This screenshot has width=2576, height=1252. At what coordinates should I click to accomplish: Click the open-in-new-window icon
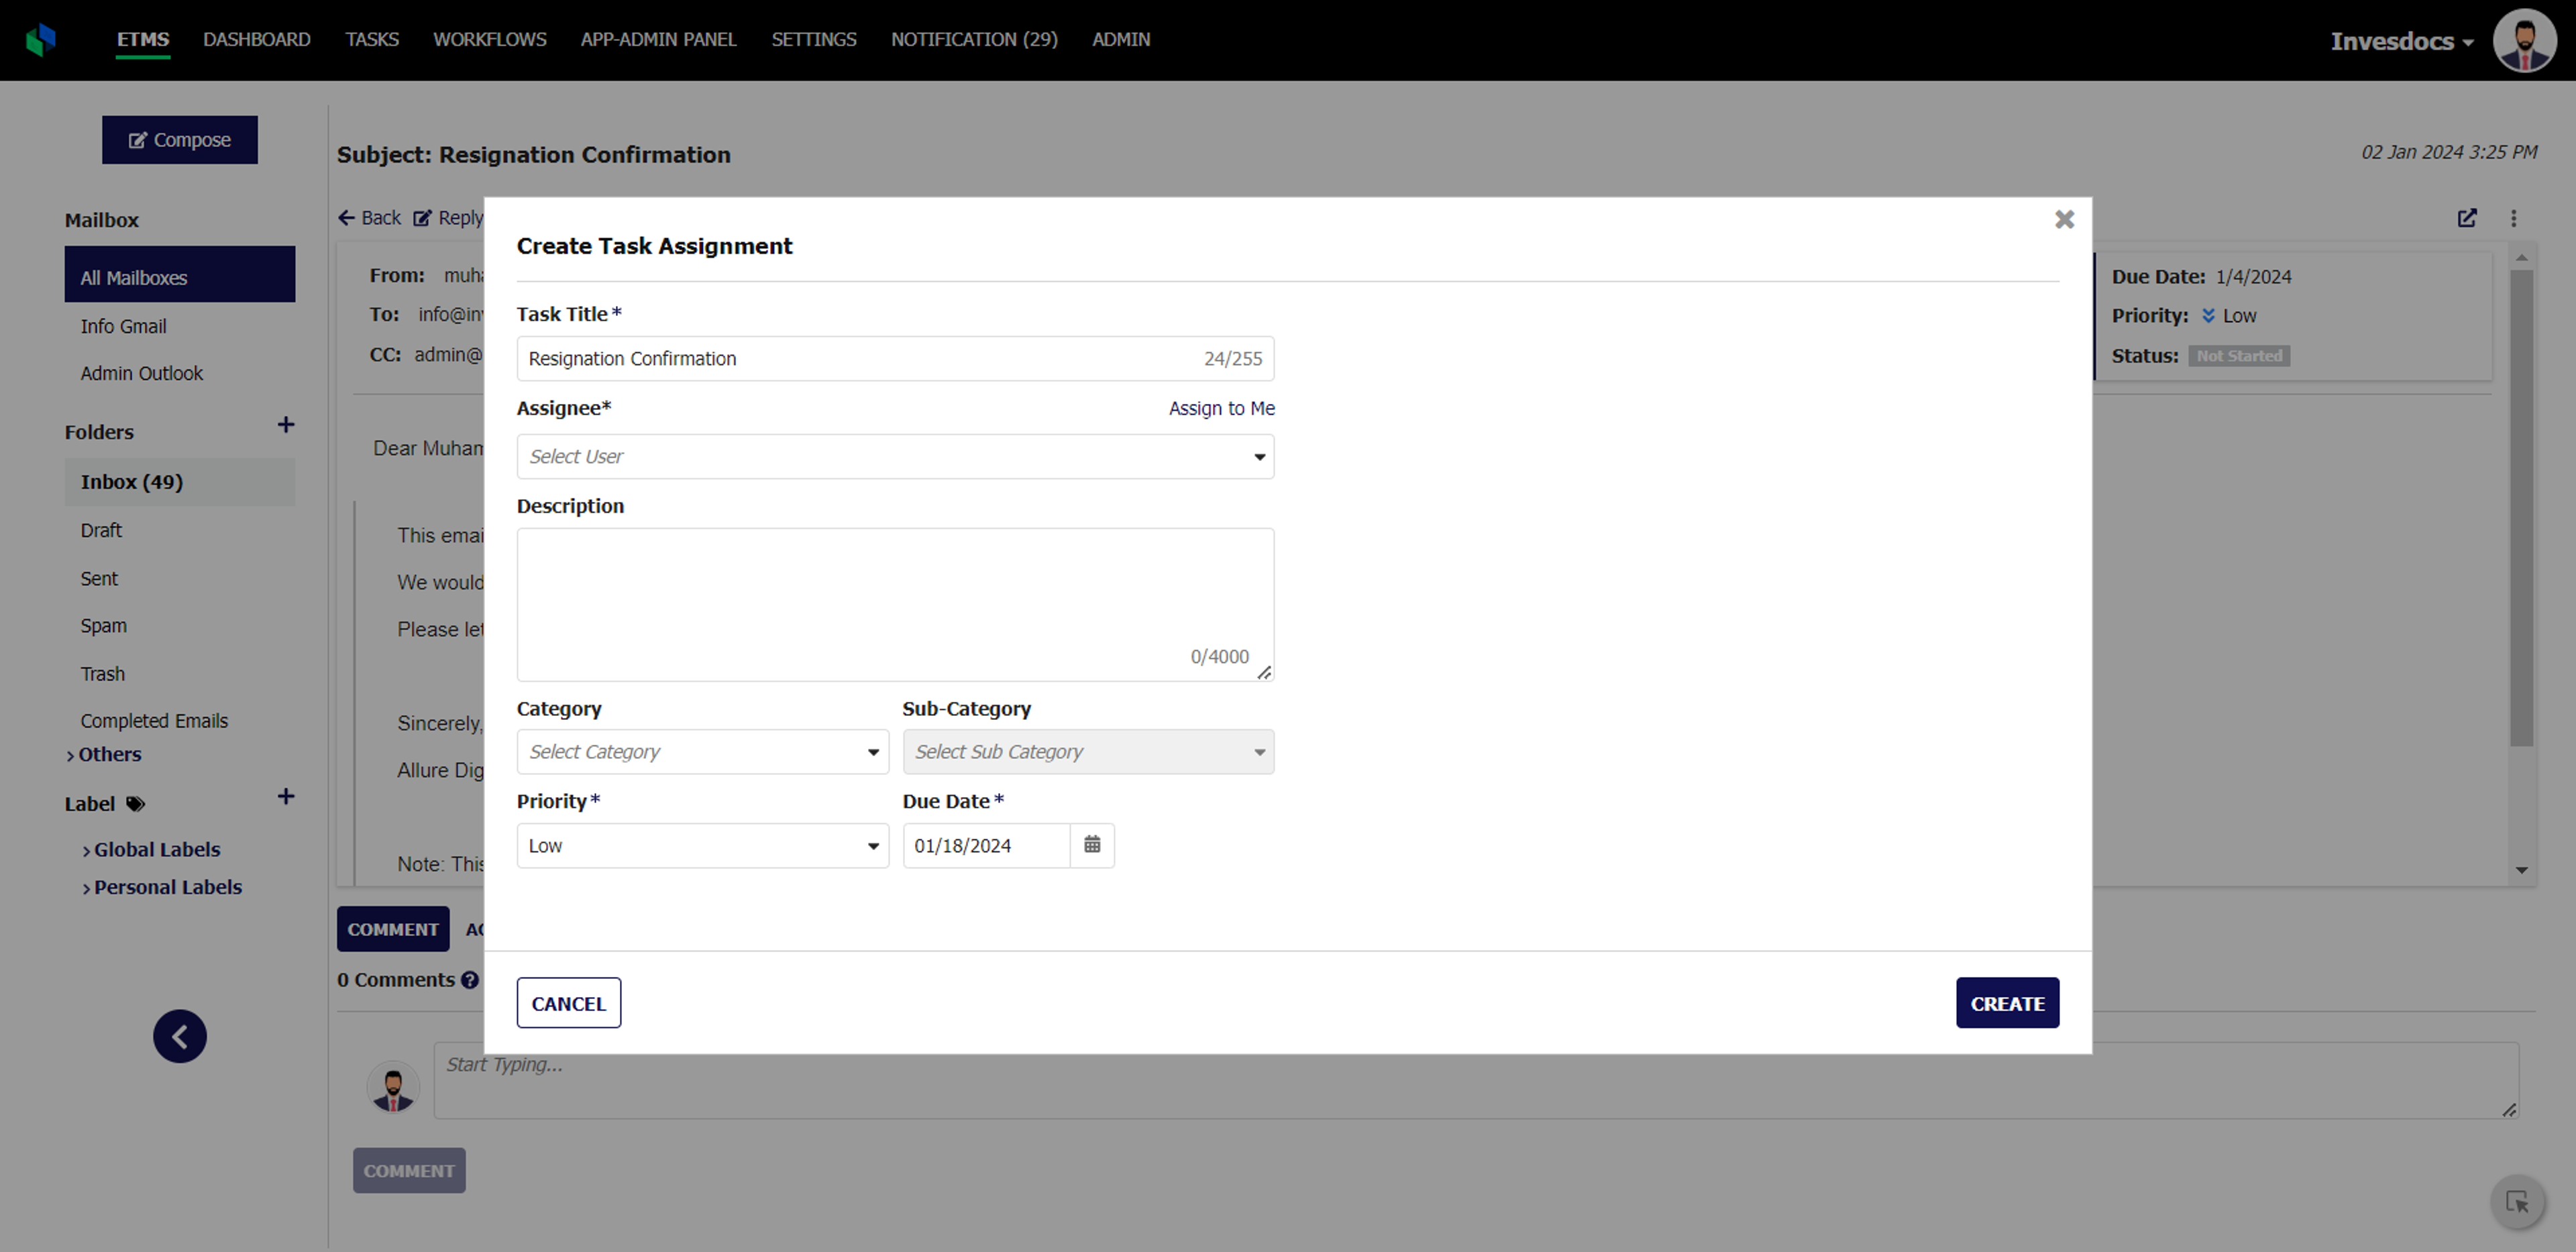[x=2467, y=218]
